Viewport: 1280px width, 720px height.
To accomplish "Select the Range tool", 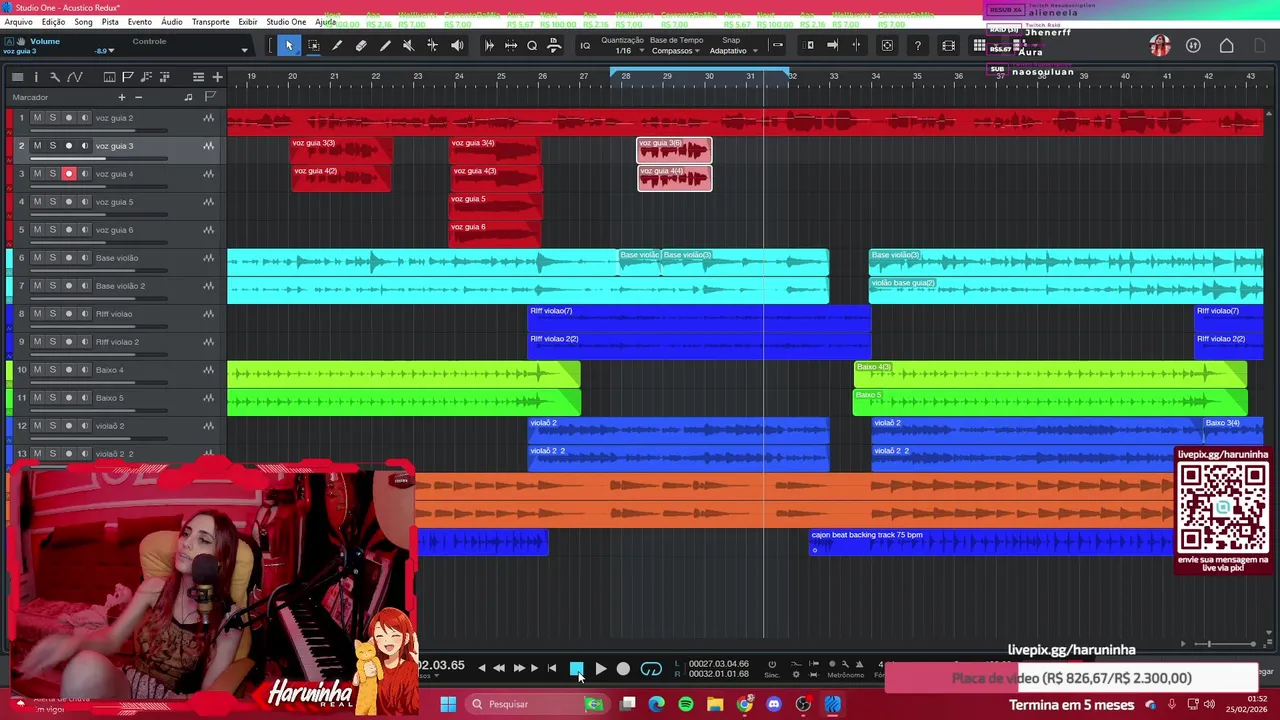I will 313,46.
